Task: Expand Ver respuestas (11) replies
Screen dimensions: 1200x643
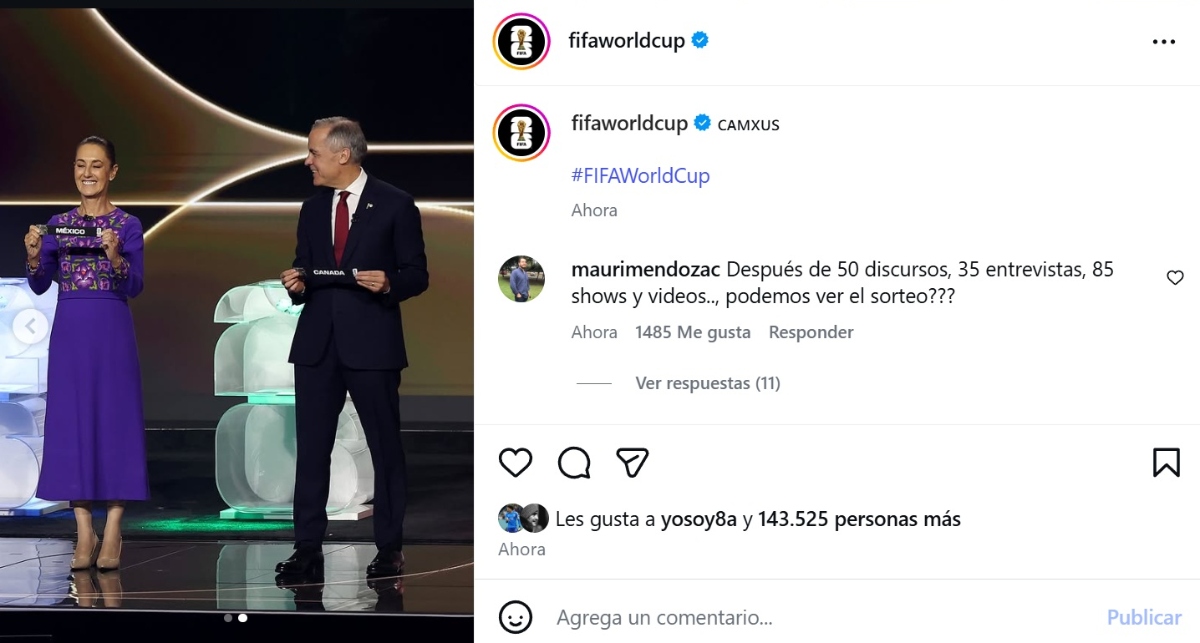Action: click(707, 383)
